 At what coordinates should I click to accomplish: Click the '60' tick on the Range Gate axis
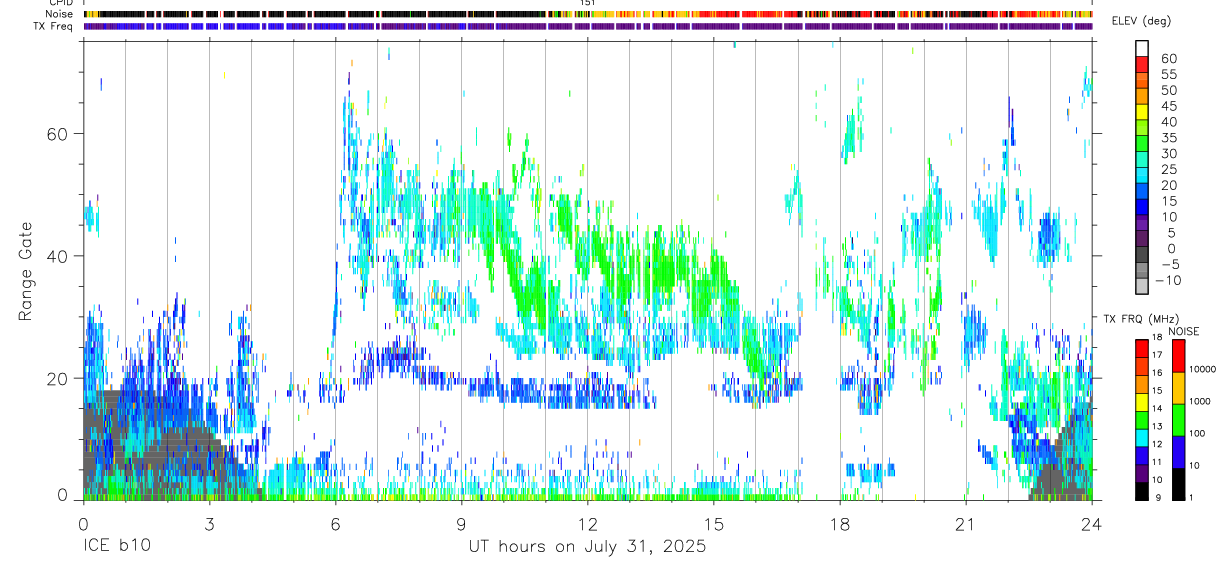click(59, 133)
